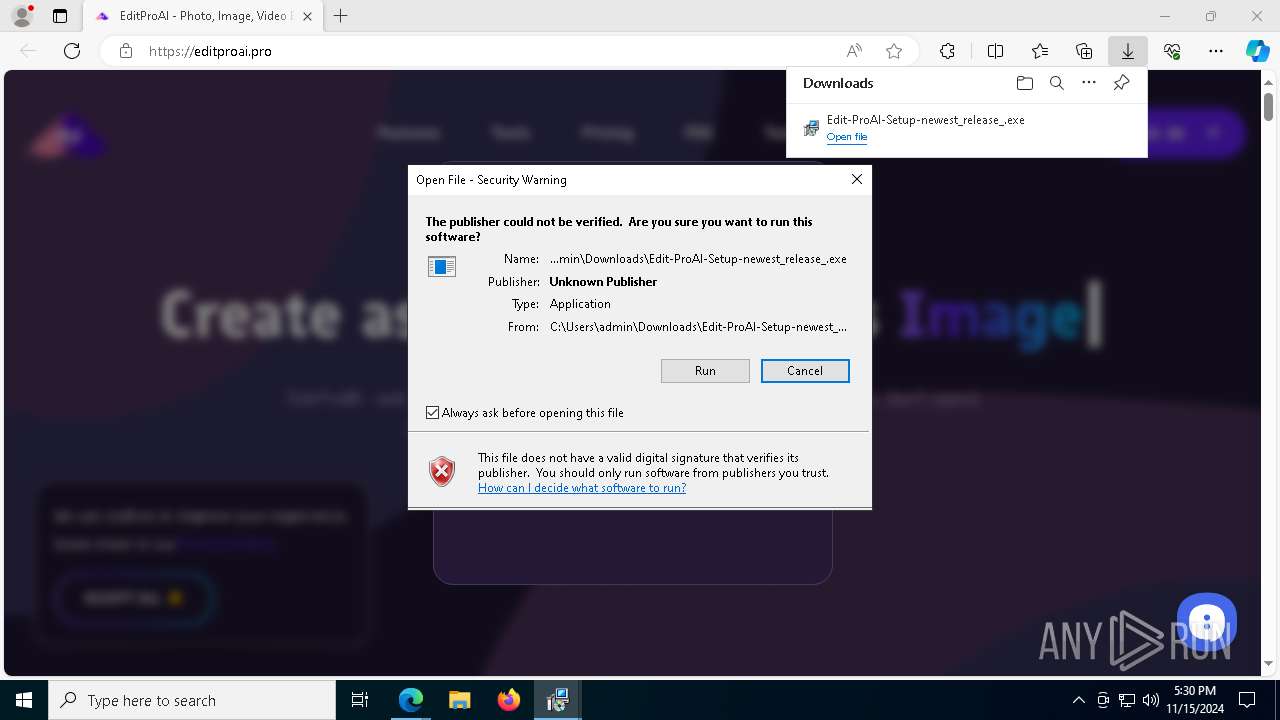This screenshot has height=720, width=1280.
Task: Open Browser essentials heart icon
Action: pyautogui.click(x=1172, y=51)
